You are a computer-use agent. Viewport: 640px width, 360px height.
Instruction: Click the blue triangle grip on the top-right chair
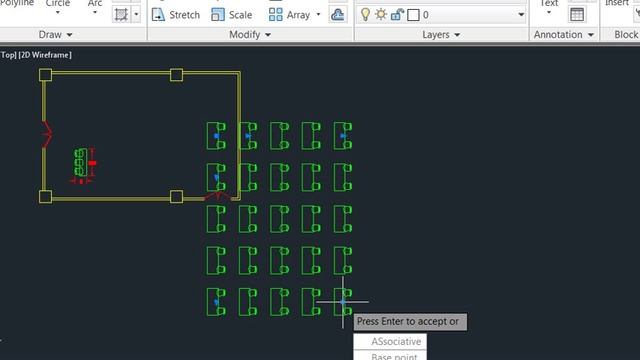click(343, 136)
